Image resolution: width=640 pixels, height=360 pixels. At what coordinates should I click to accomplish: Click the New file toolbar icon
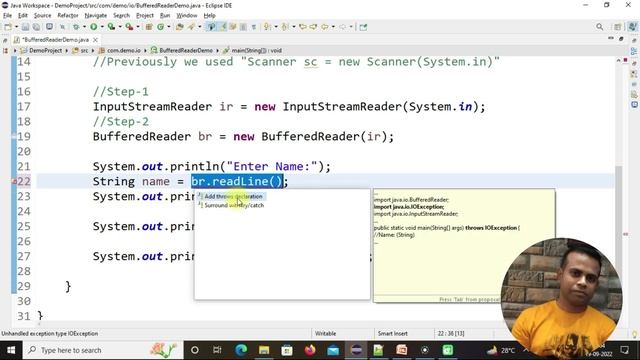tap(8, 27)
